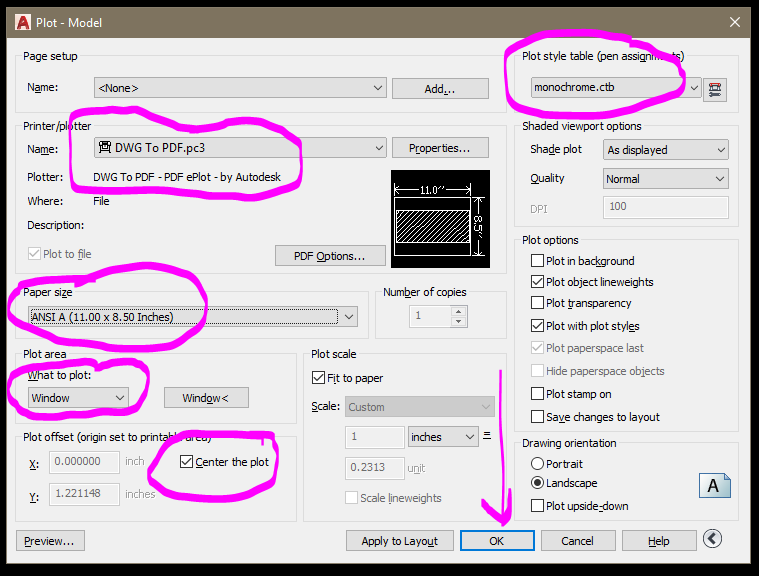This screenshot has height=576, width=759.
Task: Click the Plot paperspace last checkbox
Action: (x=537, y=348)
